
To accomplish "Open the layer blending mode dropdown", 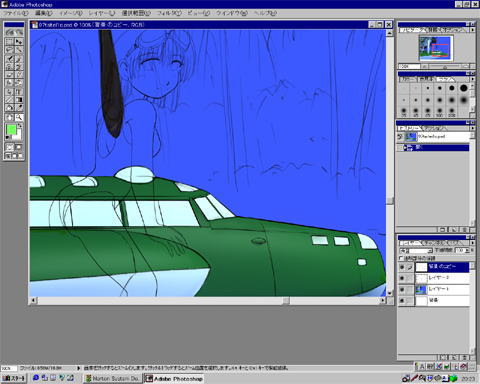I will (x=430, y=250).
